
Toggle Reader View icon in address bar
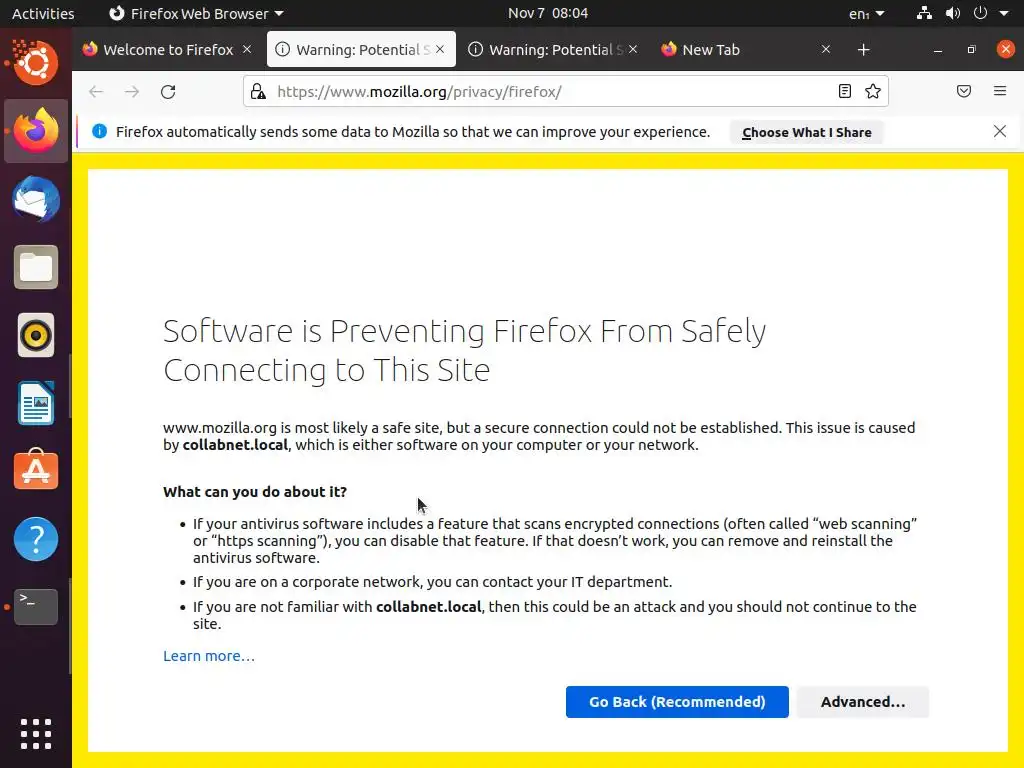pyautogui.click(x=845, y=92)
